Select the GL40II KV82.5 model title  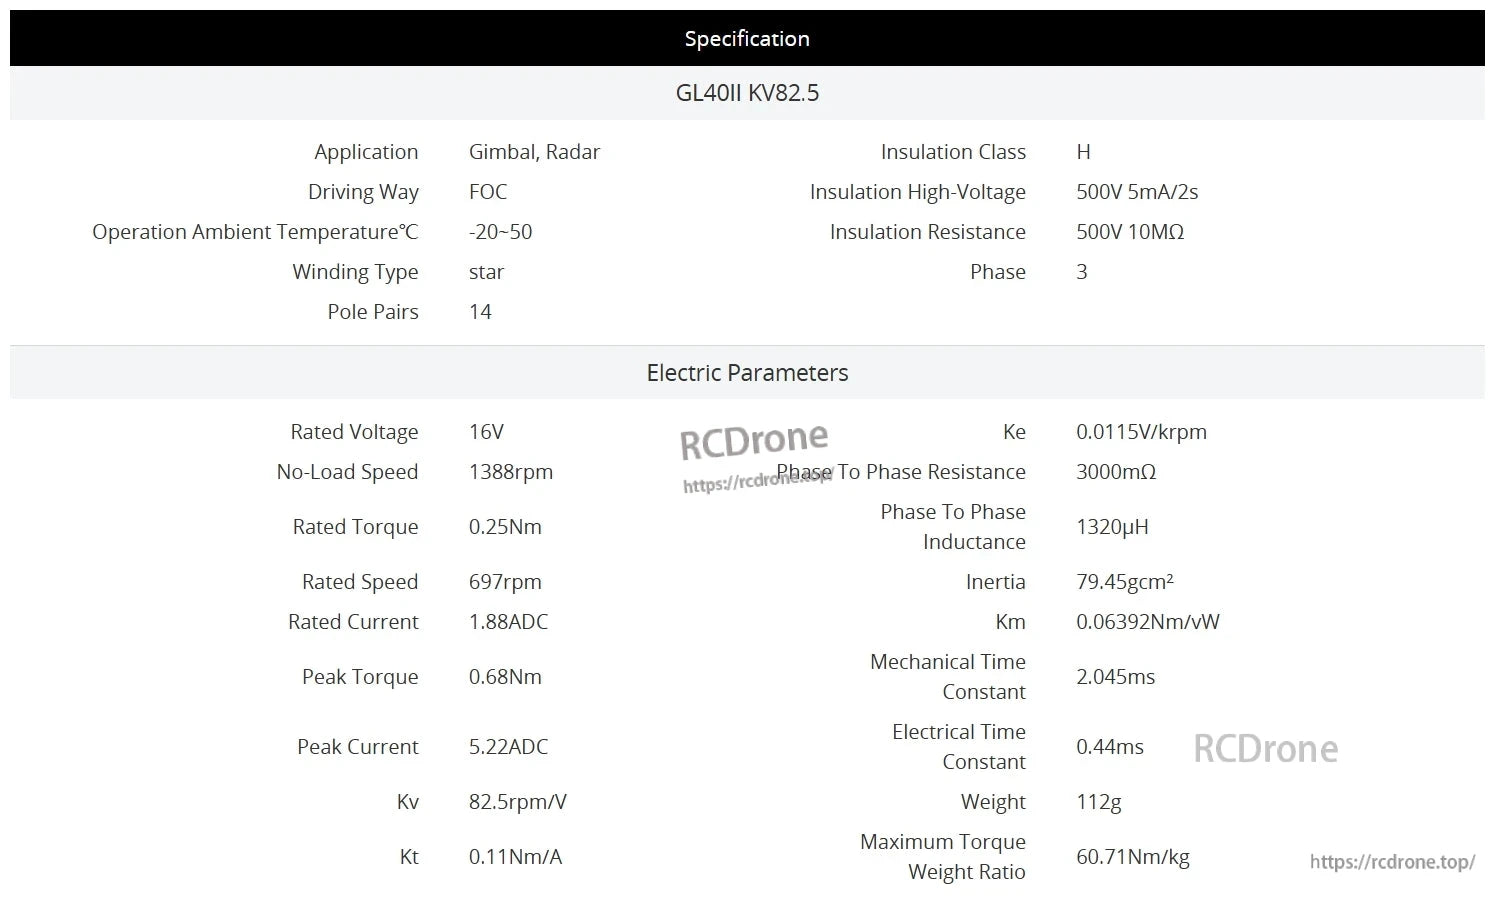point(747,93)
